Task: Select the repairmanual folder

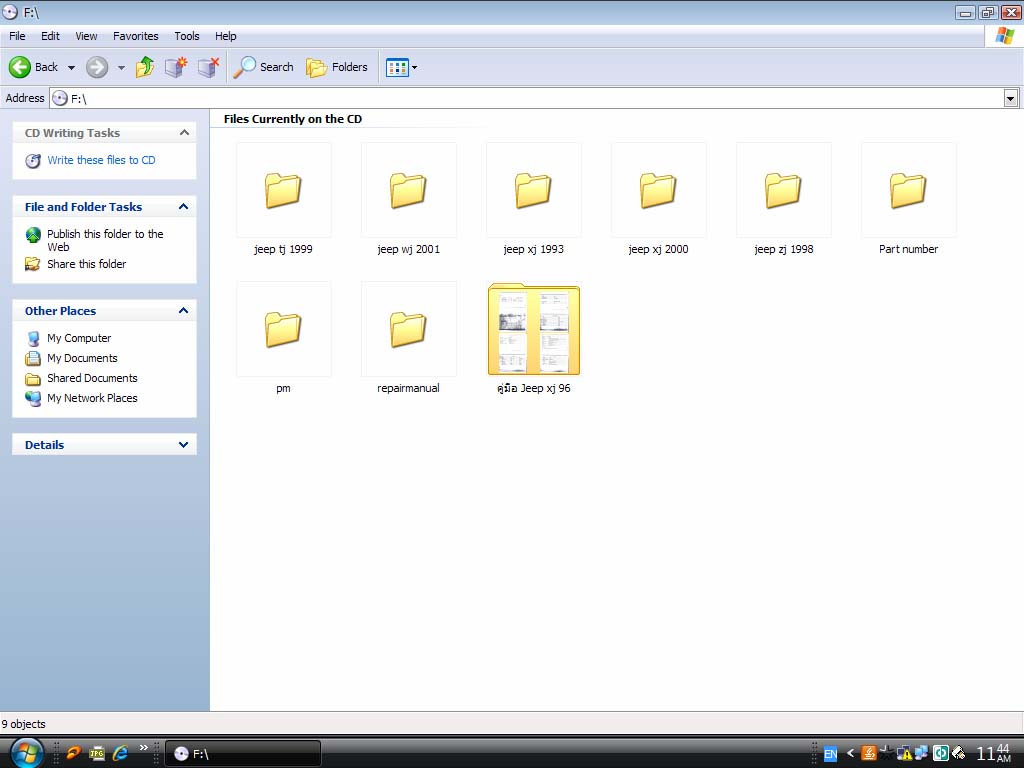Action: pos(408,329)
